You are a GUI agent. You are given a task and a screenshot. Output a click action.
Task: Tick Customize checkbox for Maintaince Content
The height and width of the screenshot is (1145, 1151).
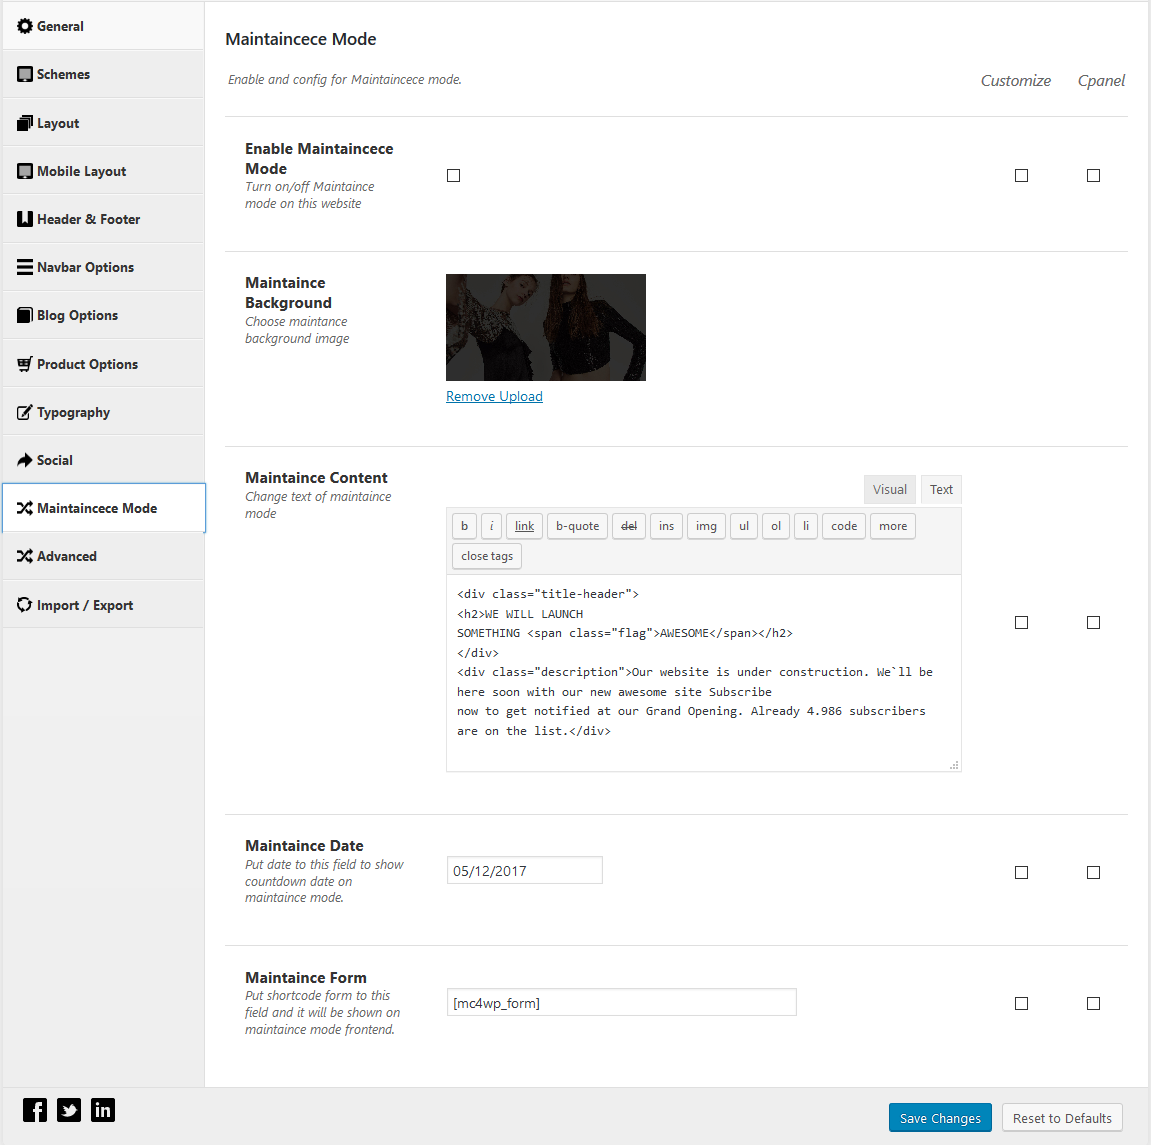[x=1021, y=622]
